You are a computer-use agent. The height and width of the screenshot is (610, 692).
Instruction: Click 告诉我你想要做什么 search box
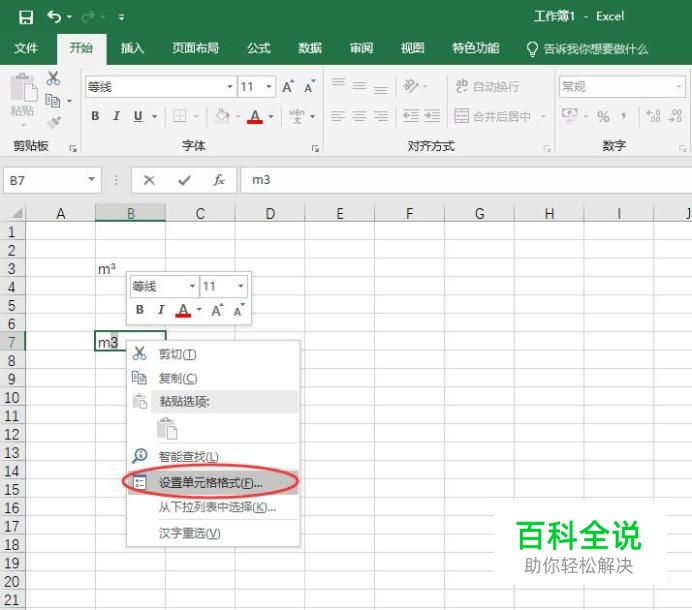click(x=587, y=49)
